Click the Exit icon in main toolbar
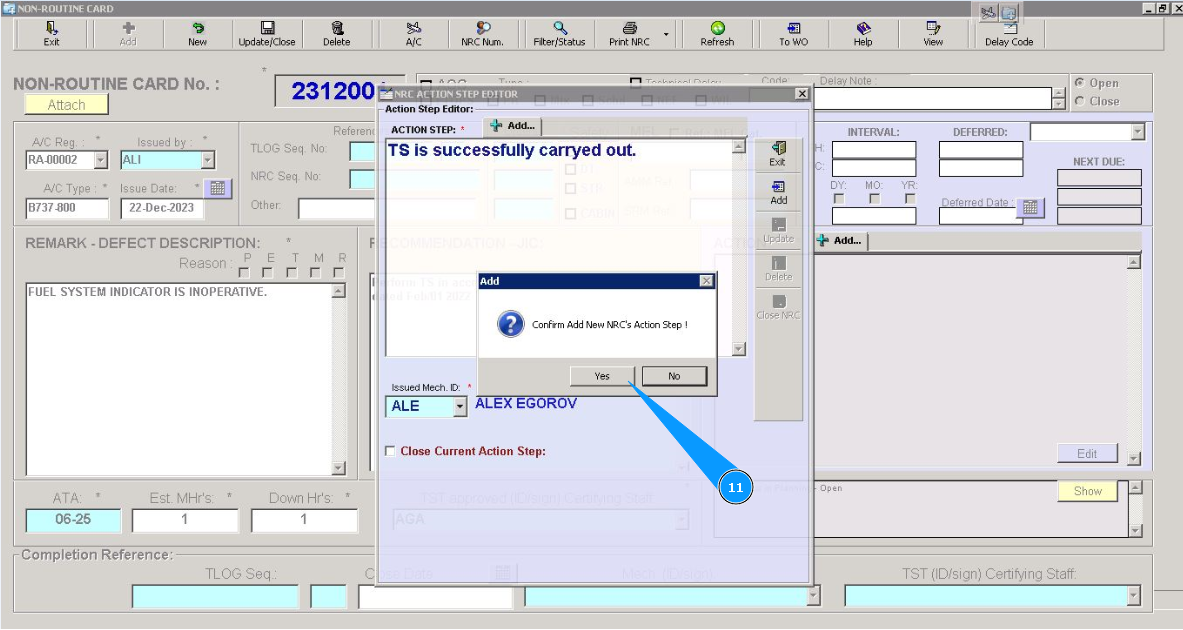 tap(51, 29)
